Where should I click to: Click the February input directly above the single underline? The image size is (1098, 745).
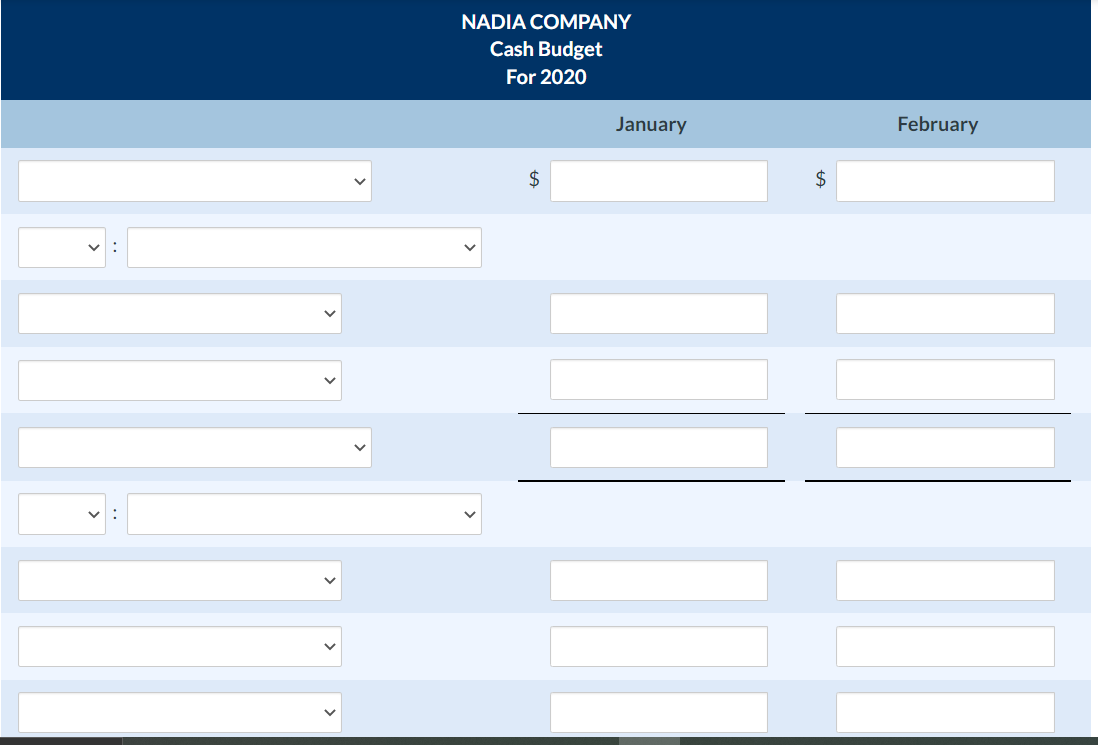[945, 380]
